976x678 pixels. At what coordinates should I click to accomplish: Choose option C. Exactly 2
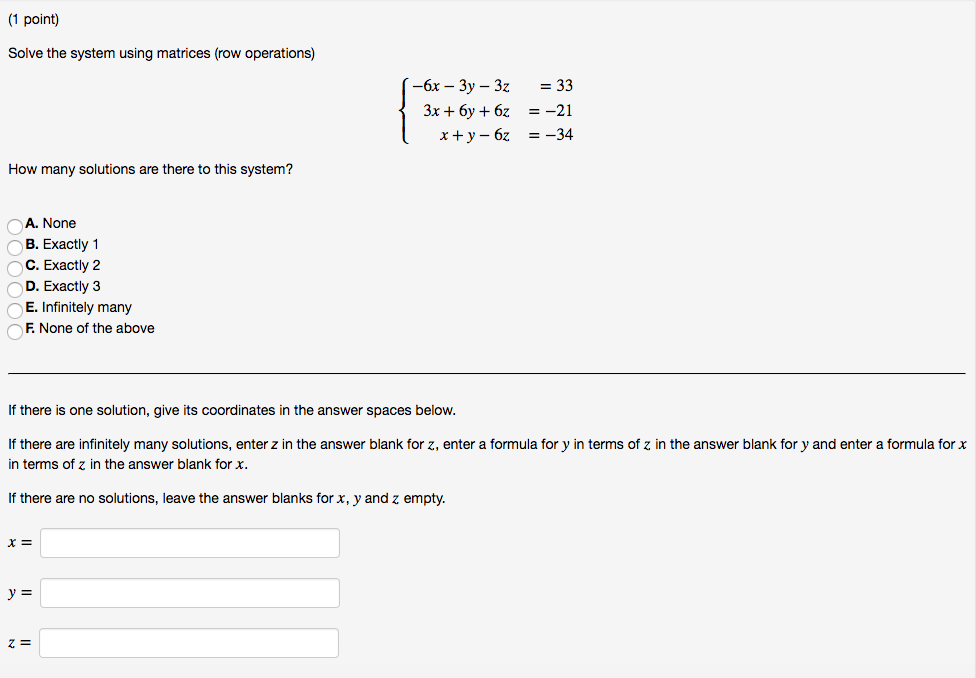15,268
